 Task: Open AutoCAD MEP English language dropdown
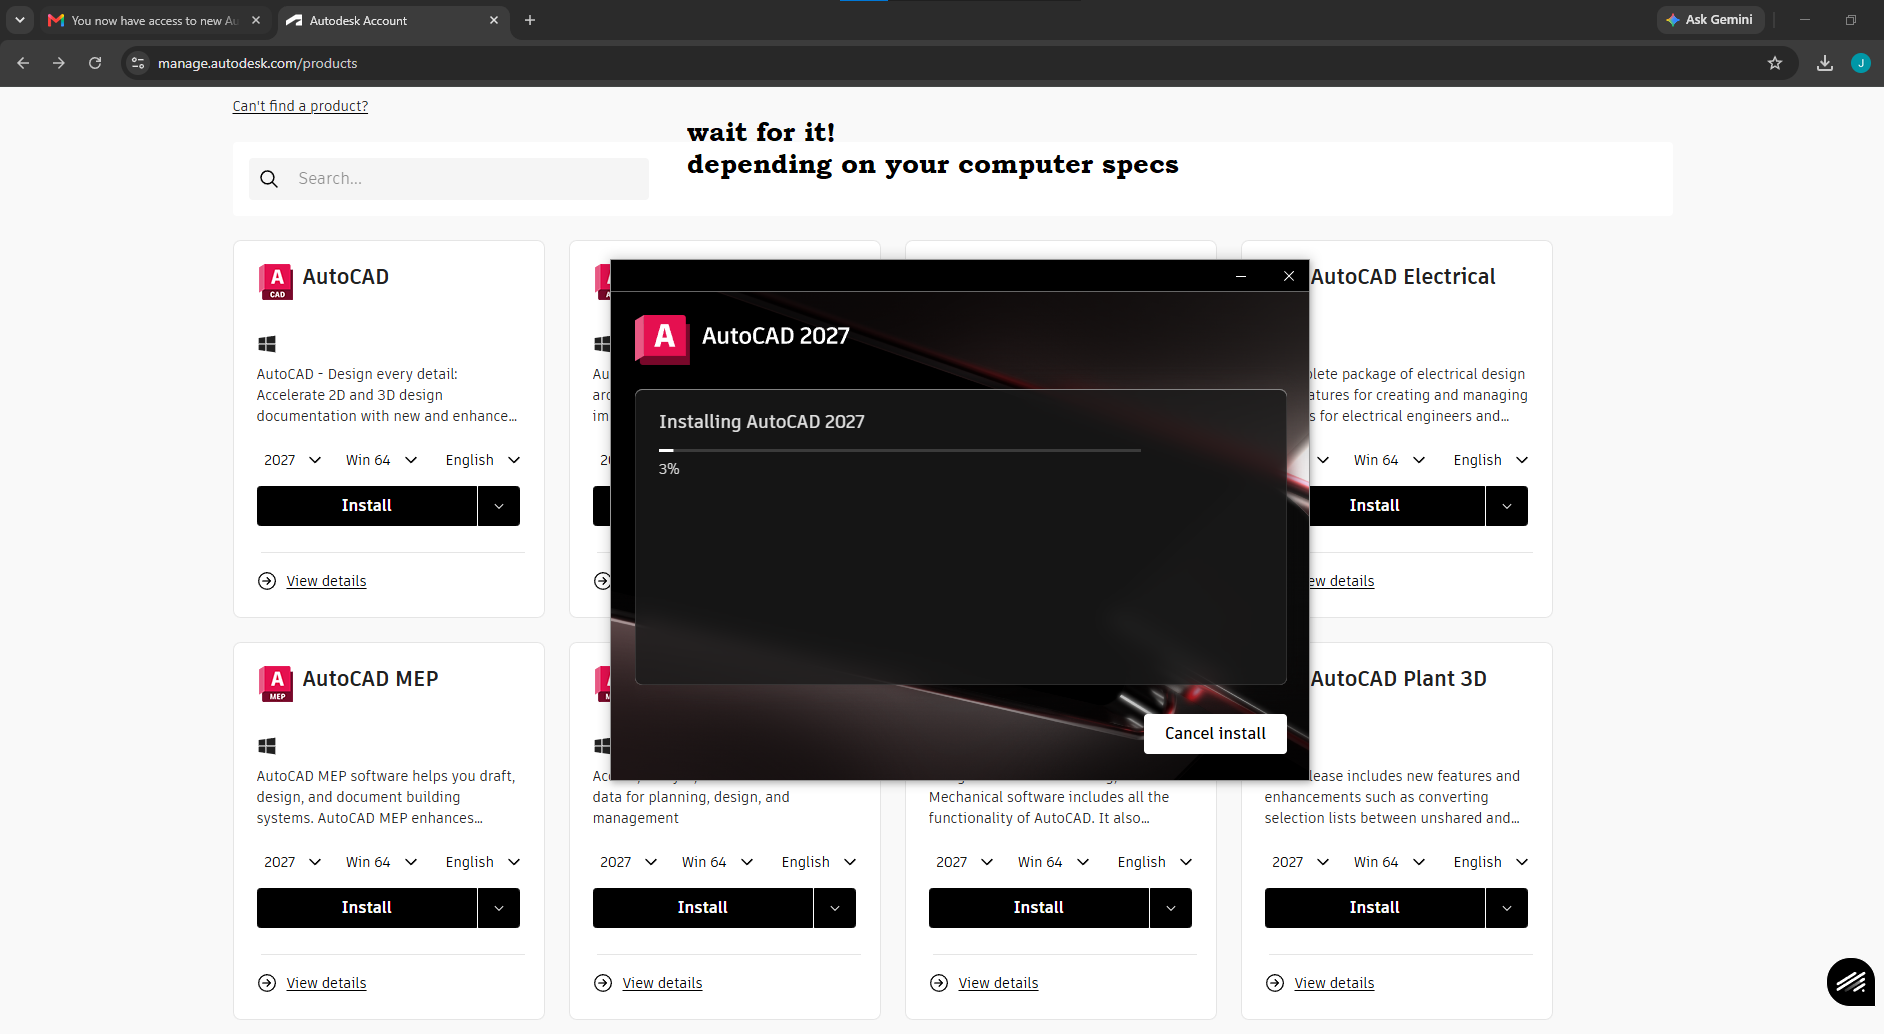click(483, 862)
